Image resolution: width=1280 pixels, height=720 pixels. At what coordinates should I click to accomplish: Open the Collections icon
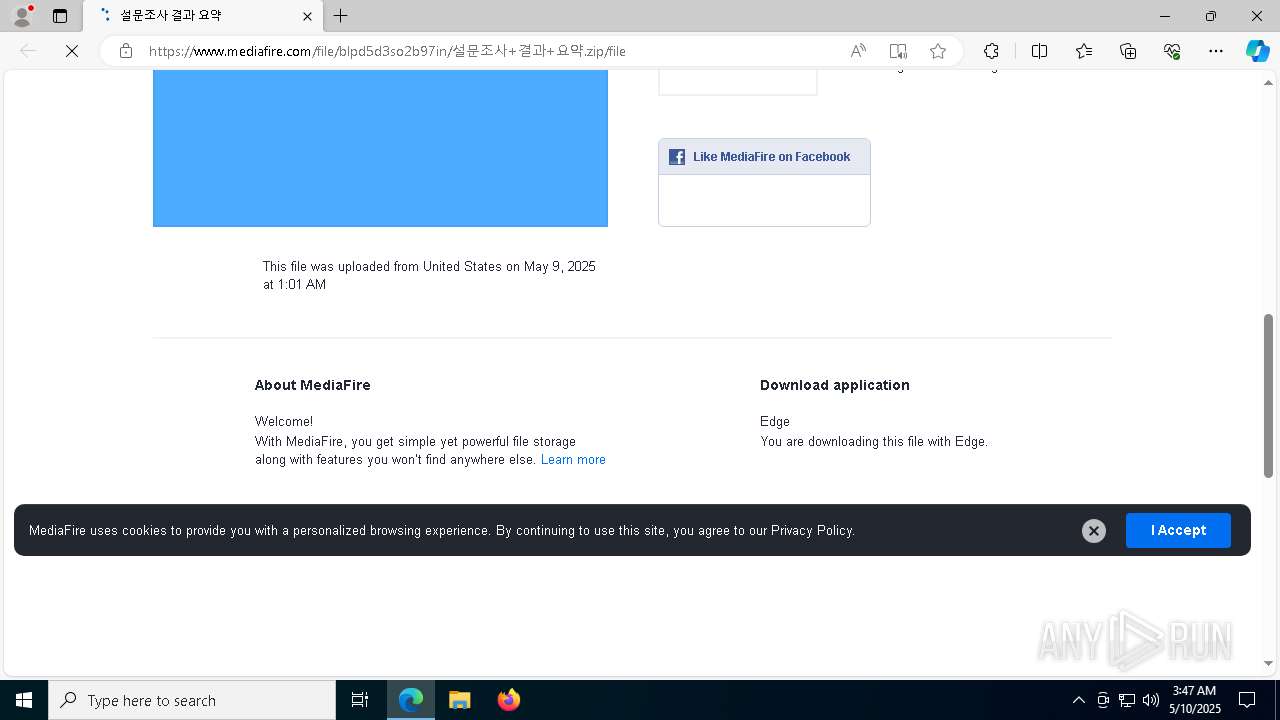pyautogui.click(x=1128, y=51)
